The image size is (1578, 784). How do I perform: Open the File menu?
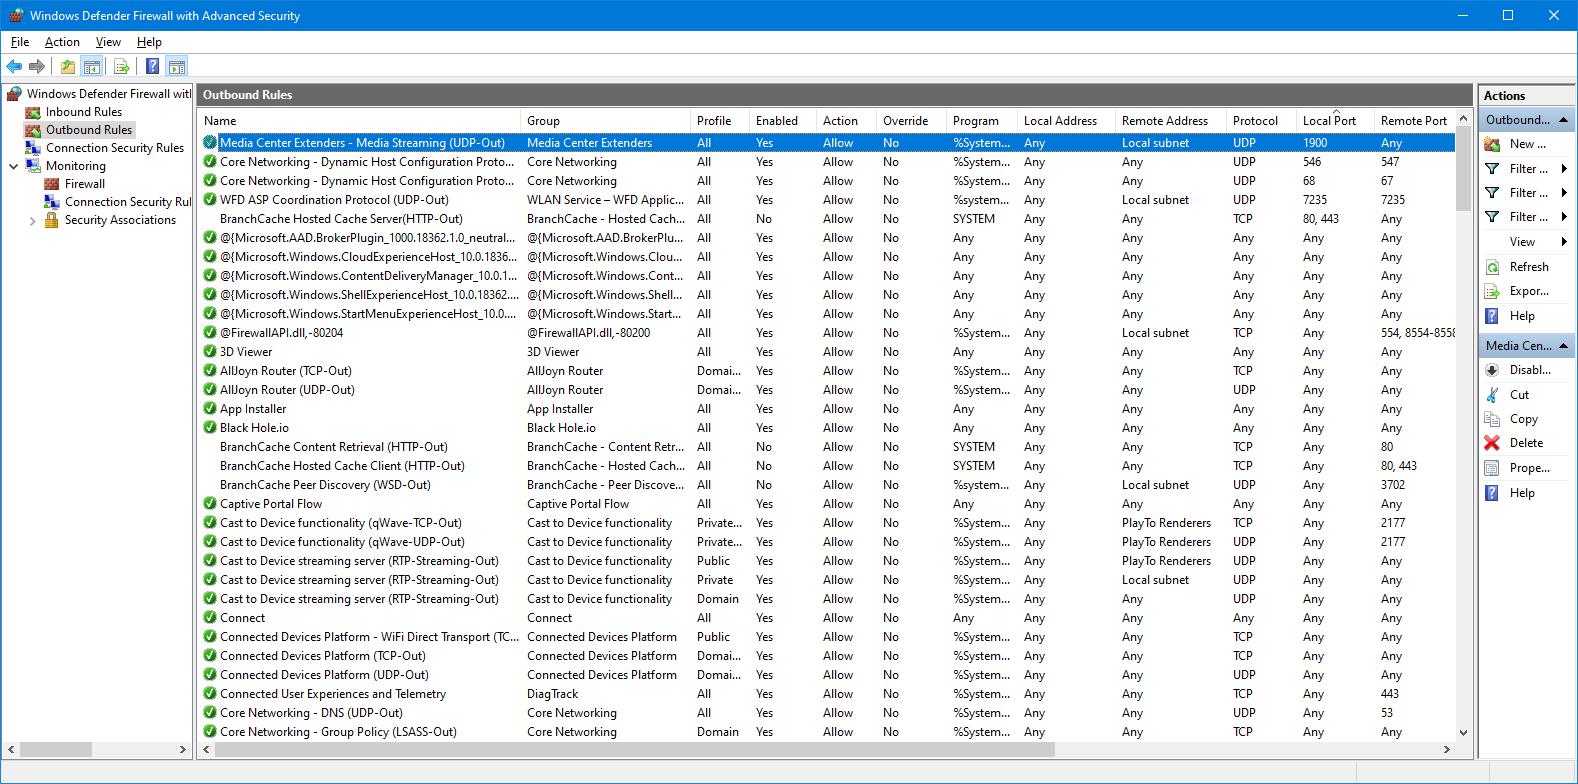click(20, 42)
